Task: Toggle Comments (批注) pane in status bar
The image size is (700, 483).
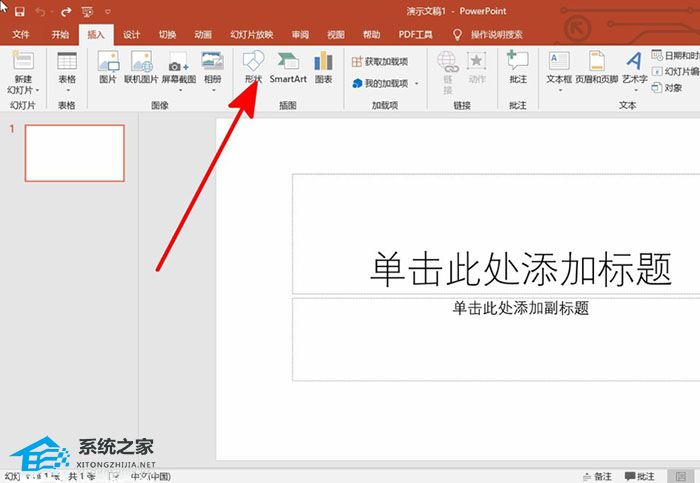Action: pyautogui.click(x=639, y=477)
